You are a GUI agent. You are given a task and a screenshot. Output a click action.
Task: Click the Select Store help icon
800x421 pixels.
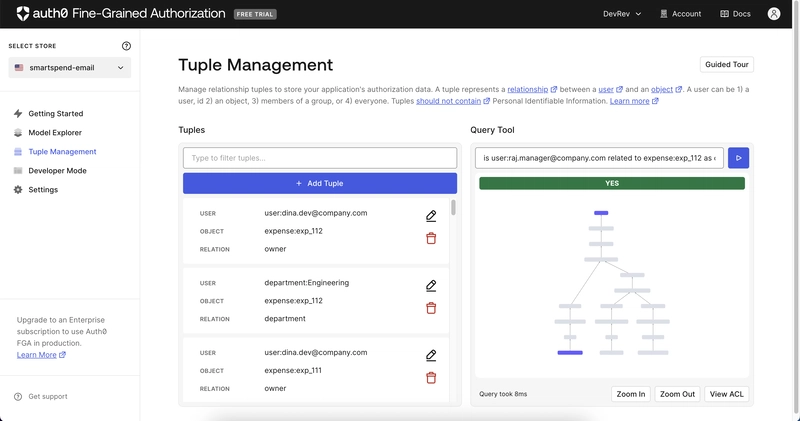click(x=126, y=46)
